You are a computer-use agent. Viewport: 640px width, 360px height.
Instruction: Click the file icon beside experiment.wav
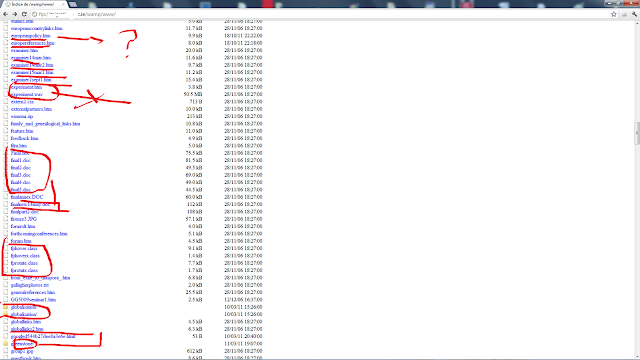point(6,94)
